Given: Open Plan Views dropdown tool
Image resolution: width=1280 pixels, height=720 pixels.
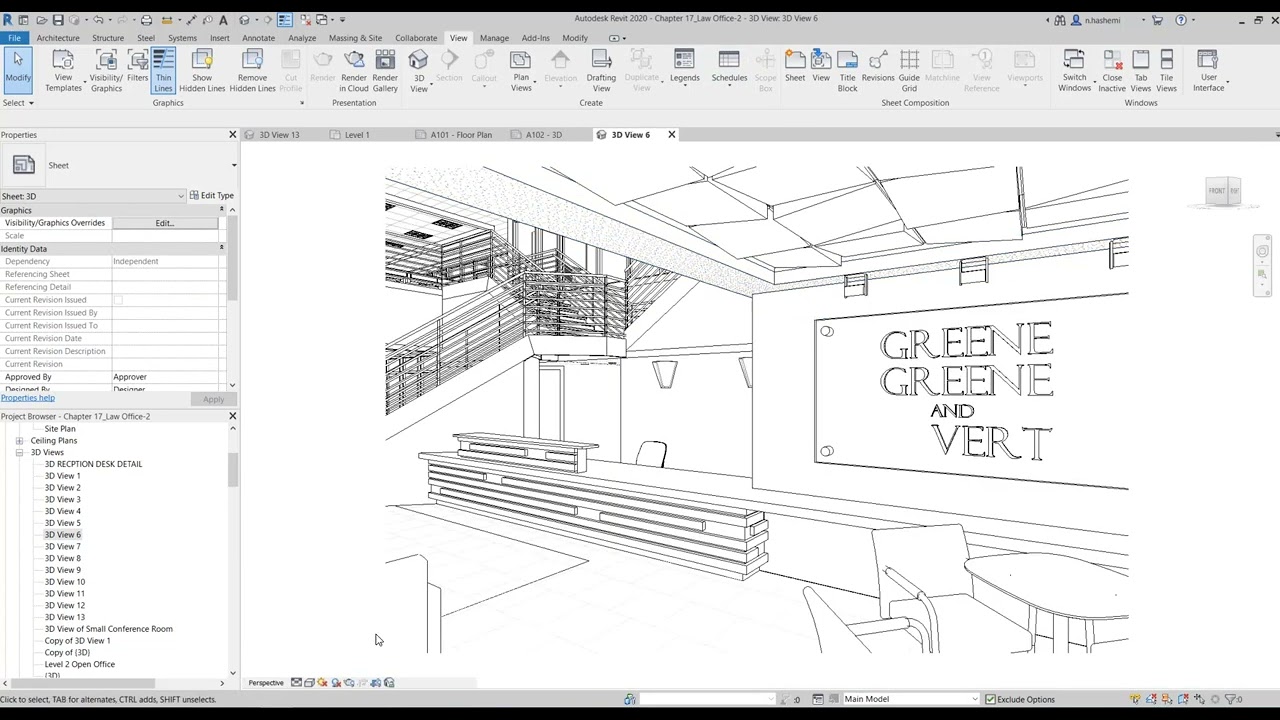Looking at the screenshot, I should point(521,71).
